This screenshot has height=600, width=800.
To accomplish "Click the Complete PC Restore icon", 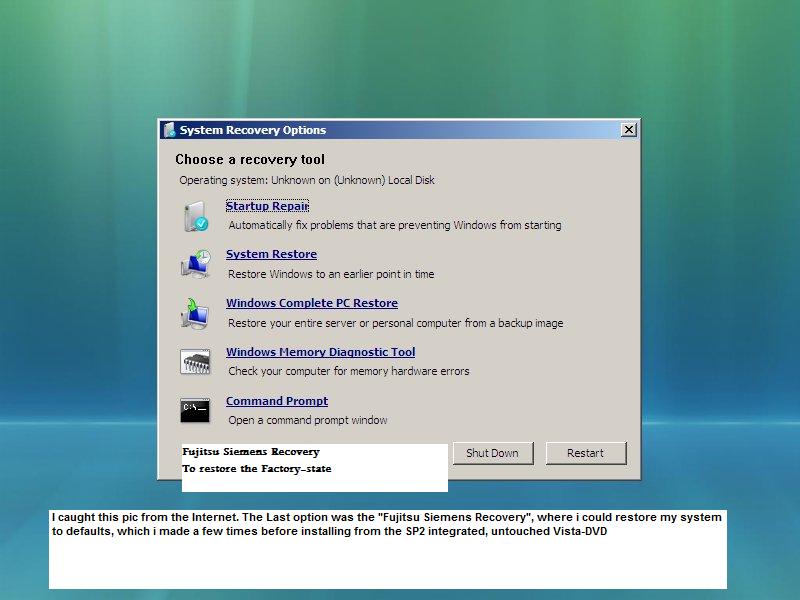I will click(195, 313).
